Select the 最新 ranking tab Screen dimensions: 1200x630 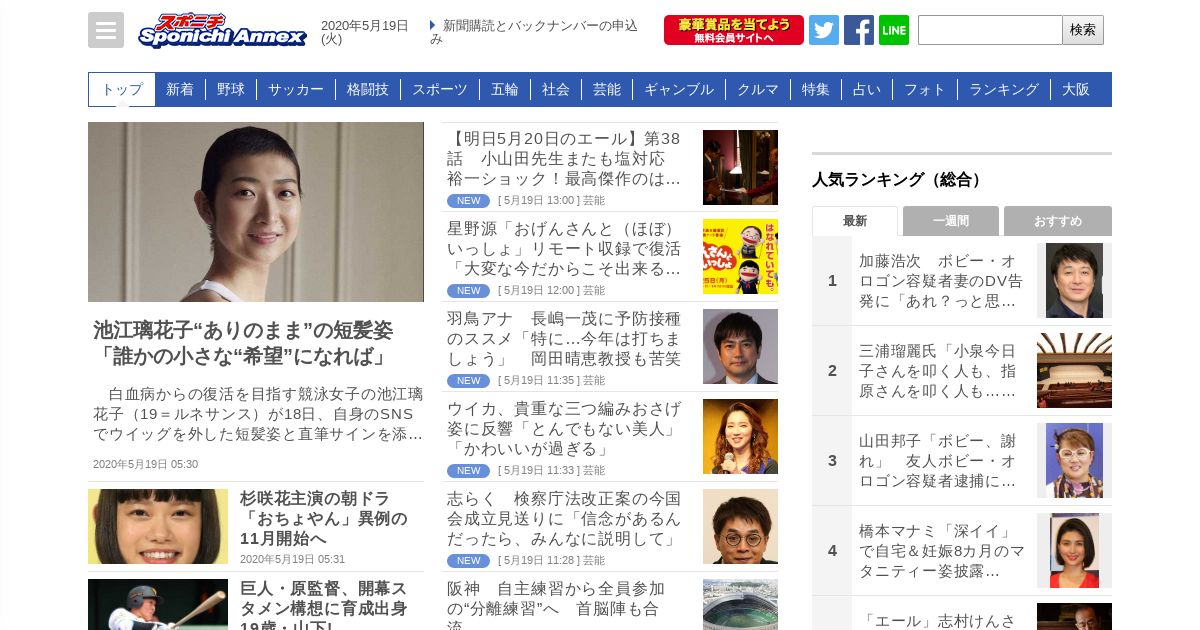[x=855, y=221]
